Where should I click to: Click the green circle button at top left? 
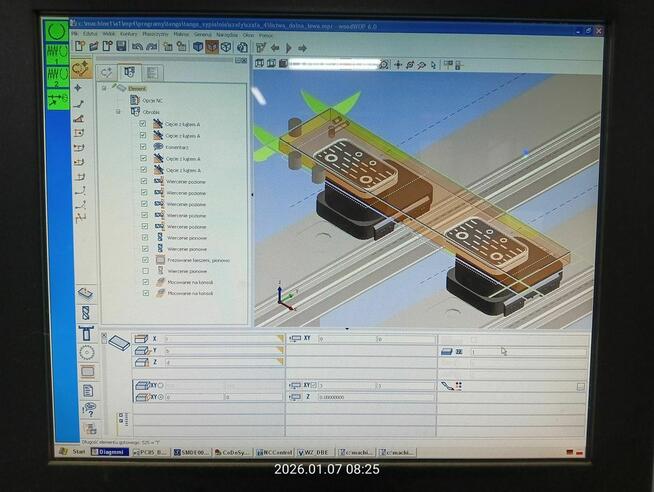(57, 30)
